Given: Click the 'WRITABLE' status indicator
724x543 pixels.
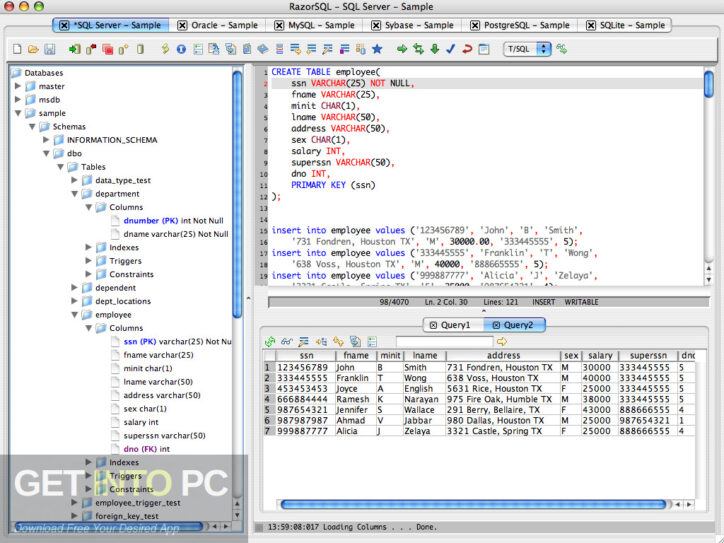Looking at the screenshot, I should click(581, 302).
